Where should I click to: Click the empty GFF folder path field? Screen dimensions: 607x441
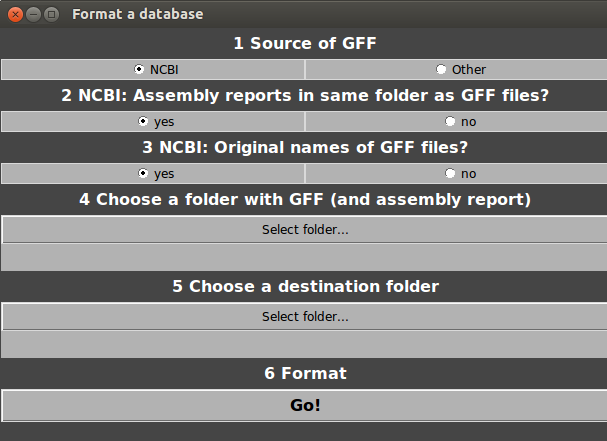coord(304,257)
